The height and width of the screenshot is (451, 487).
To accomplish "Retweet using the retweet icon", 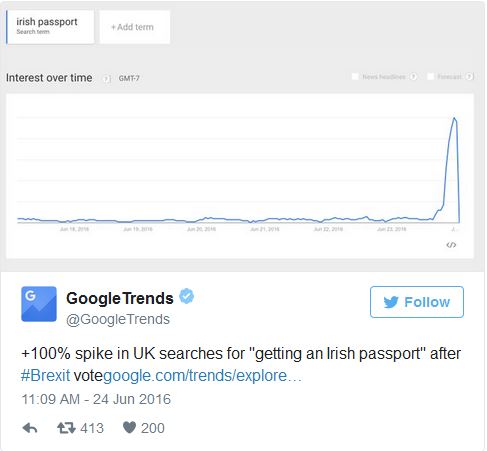I will pos(66,428).
